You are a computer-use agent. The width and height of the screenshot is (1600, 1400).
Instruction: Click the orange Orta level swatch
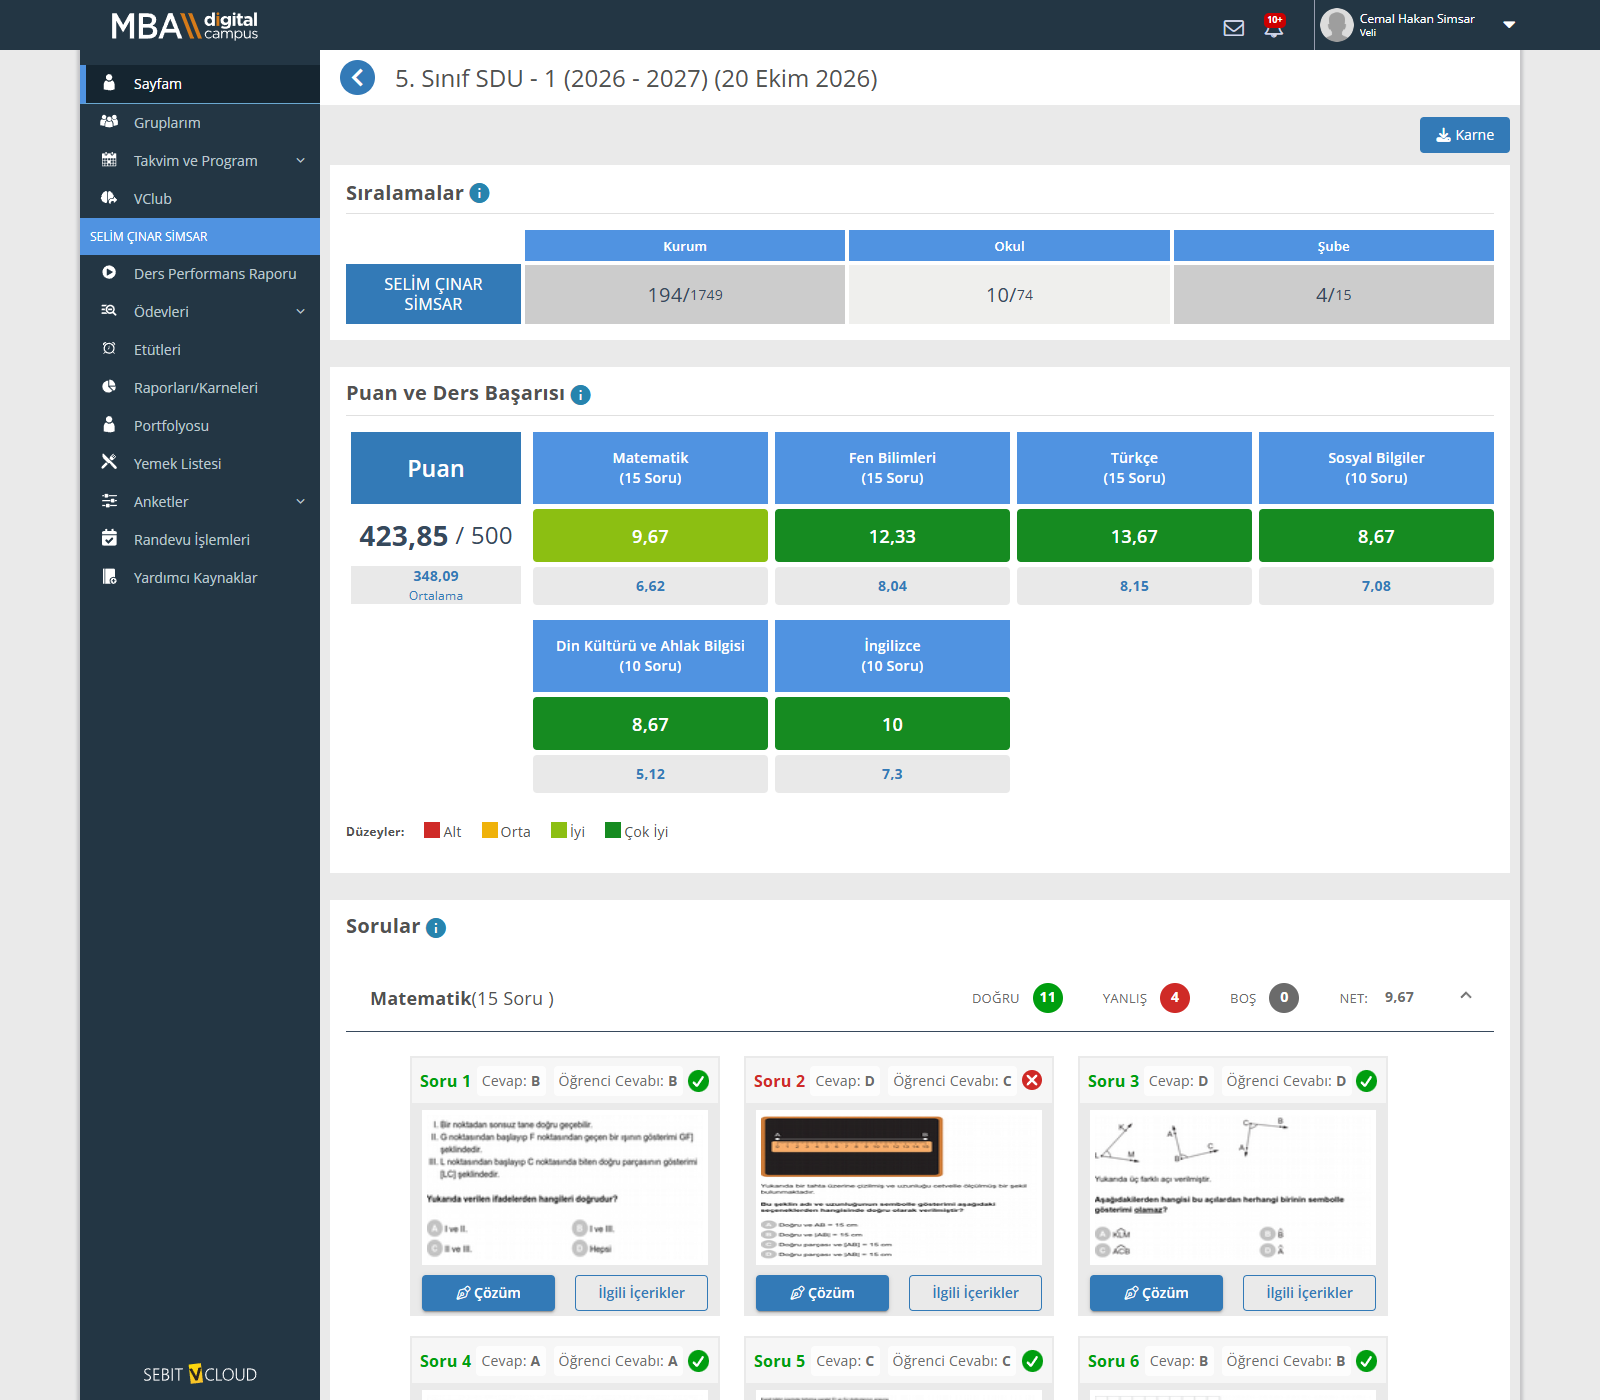(490, 830)
